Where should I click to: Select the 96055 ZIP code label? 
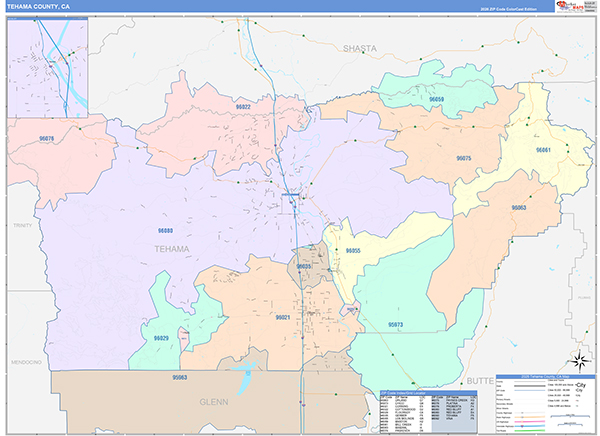pyautogui.click(x=352, y=250)
